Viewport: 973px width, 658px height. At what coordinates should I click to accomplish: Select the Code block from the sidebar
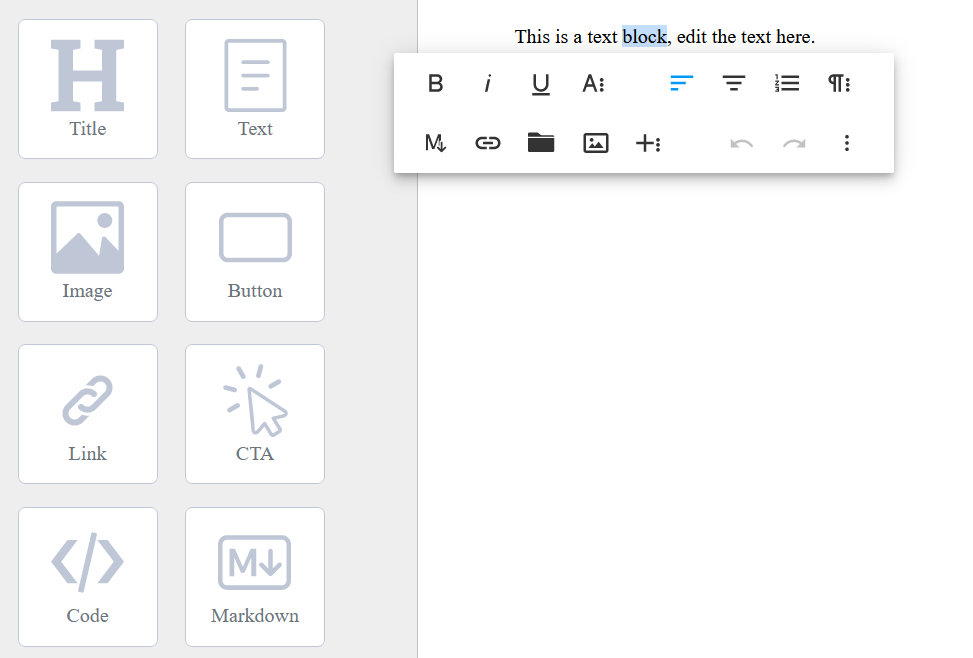(x=88, y=576)
